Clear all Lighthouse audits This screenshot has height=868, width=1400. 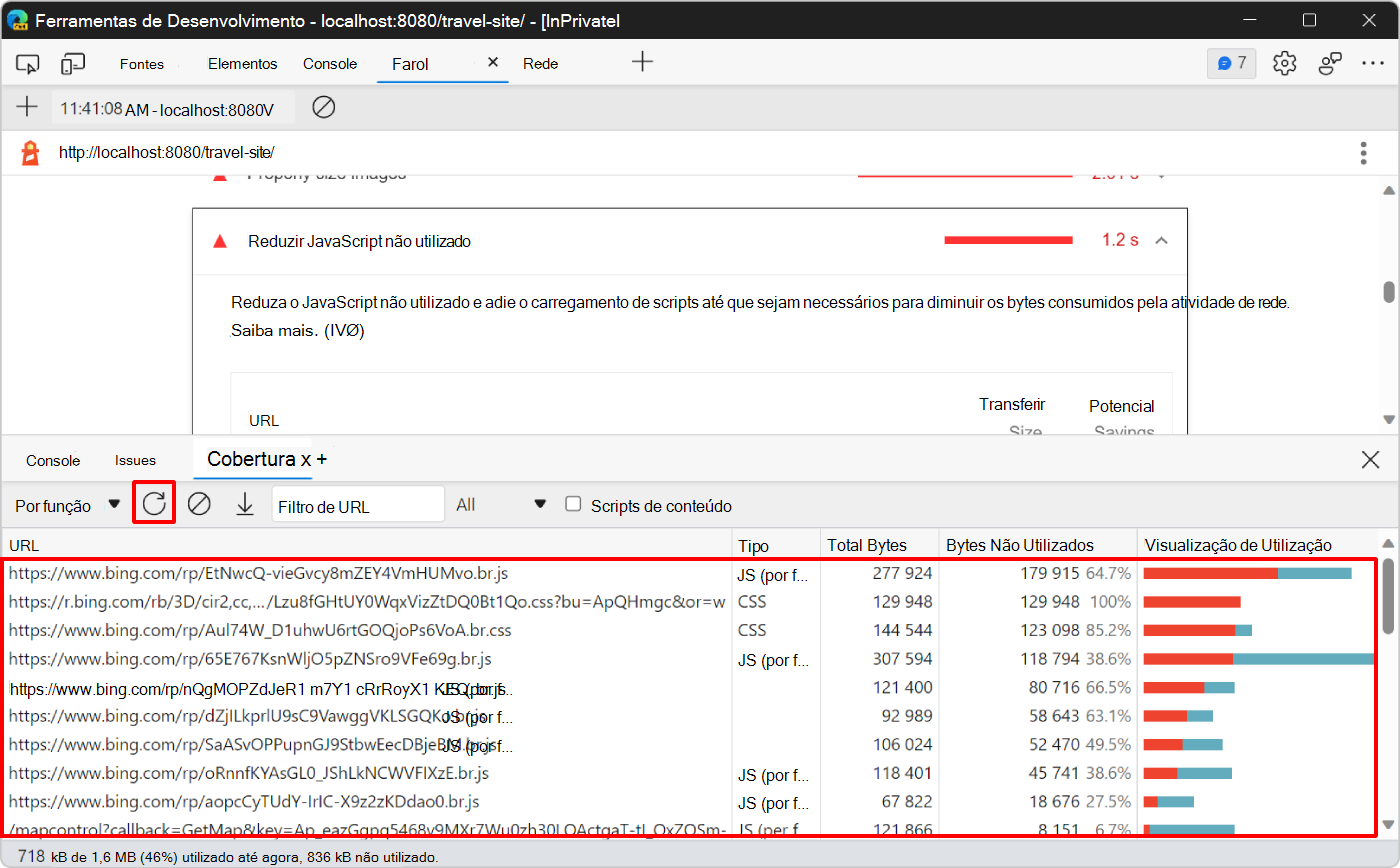point(323,107)
